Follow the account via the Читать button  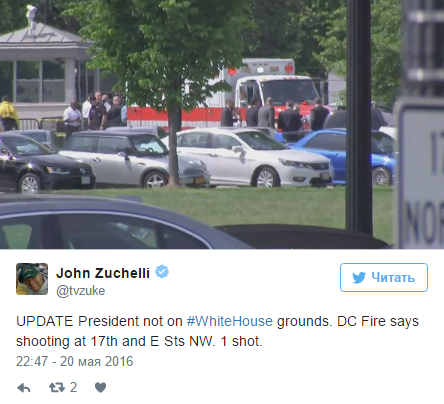tap(384, 277)
